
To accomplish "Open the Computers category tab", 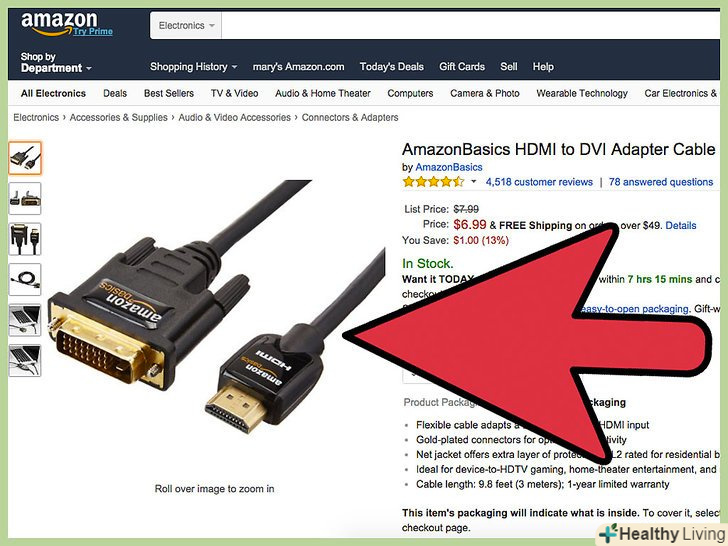I will 410,93.
